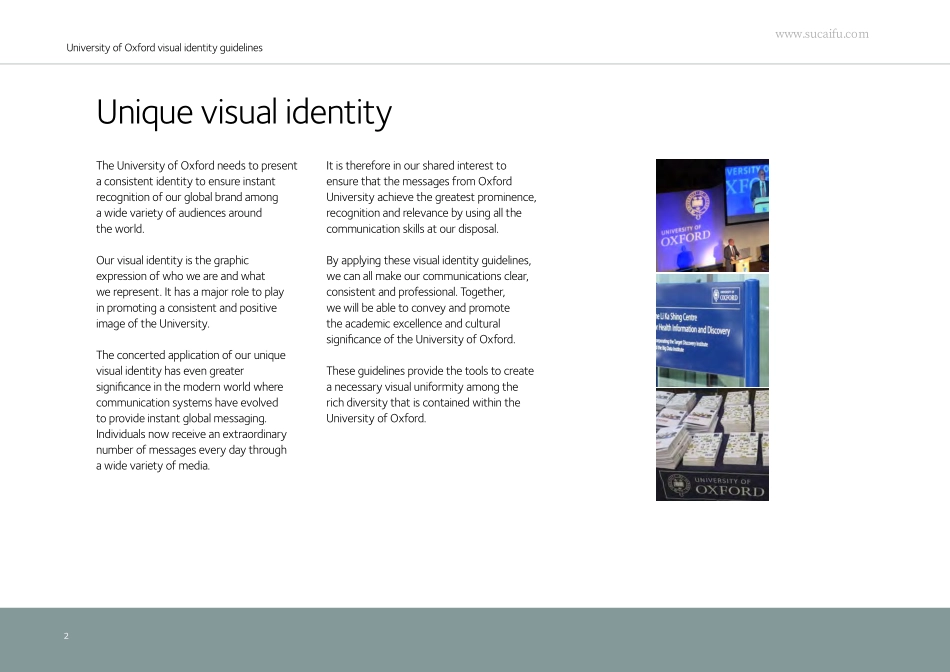Click the header text 'University of Oxford visual identity guidelines'
This screenshot has width=950, height=672.
pos(164,48)
